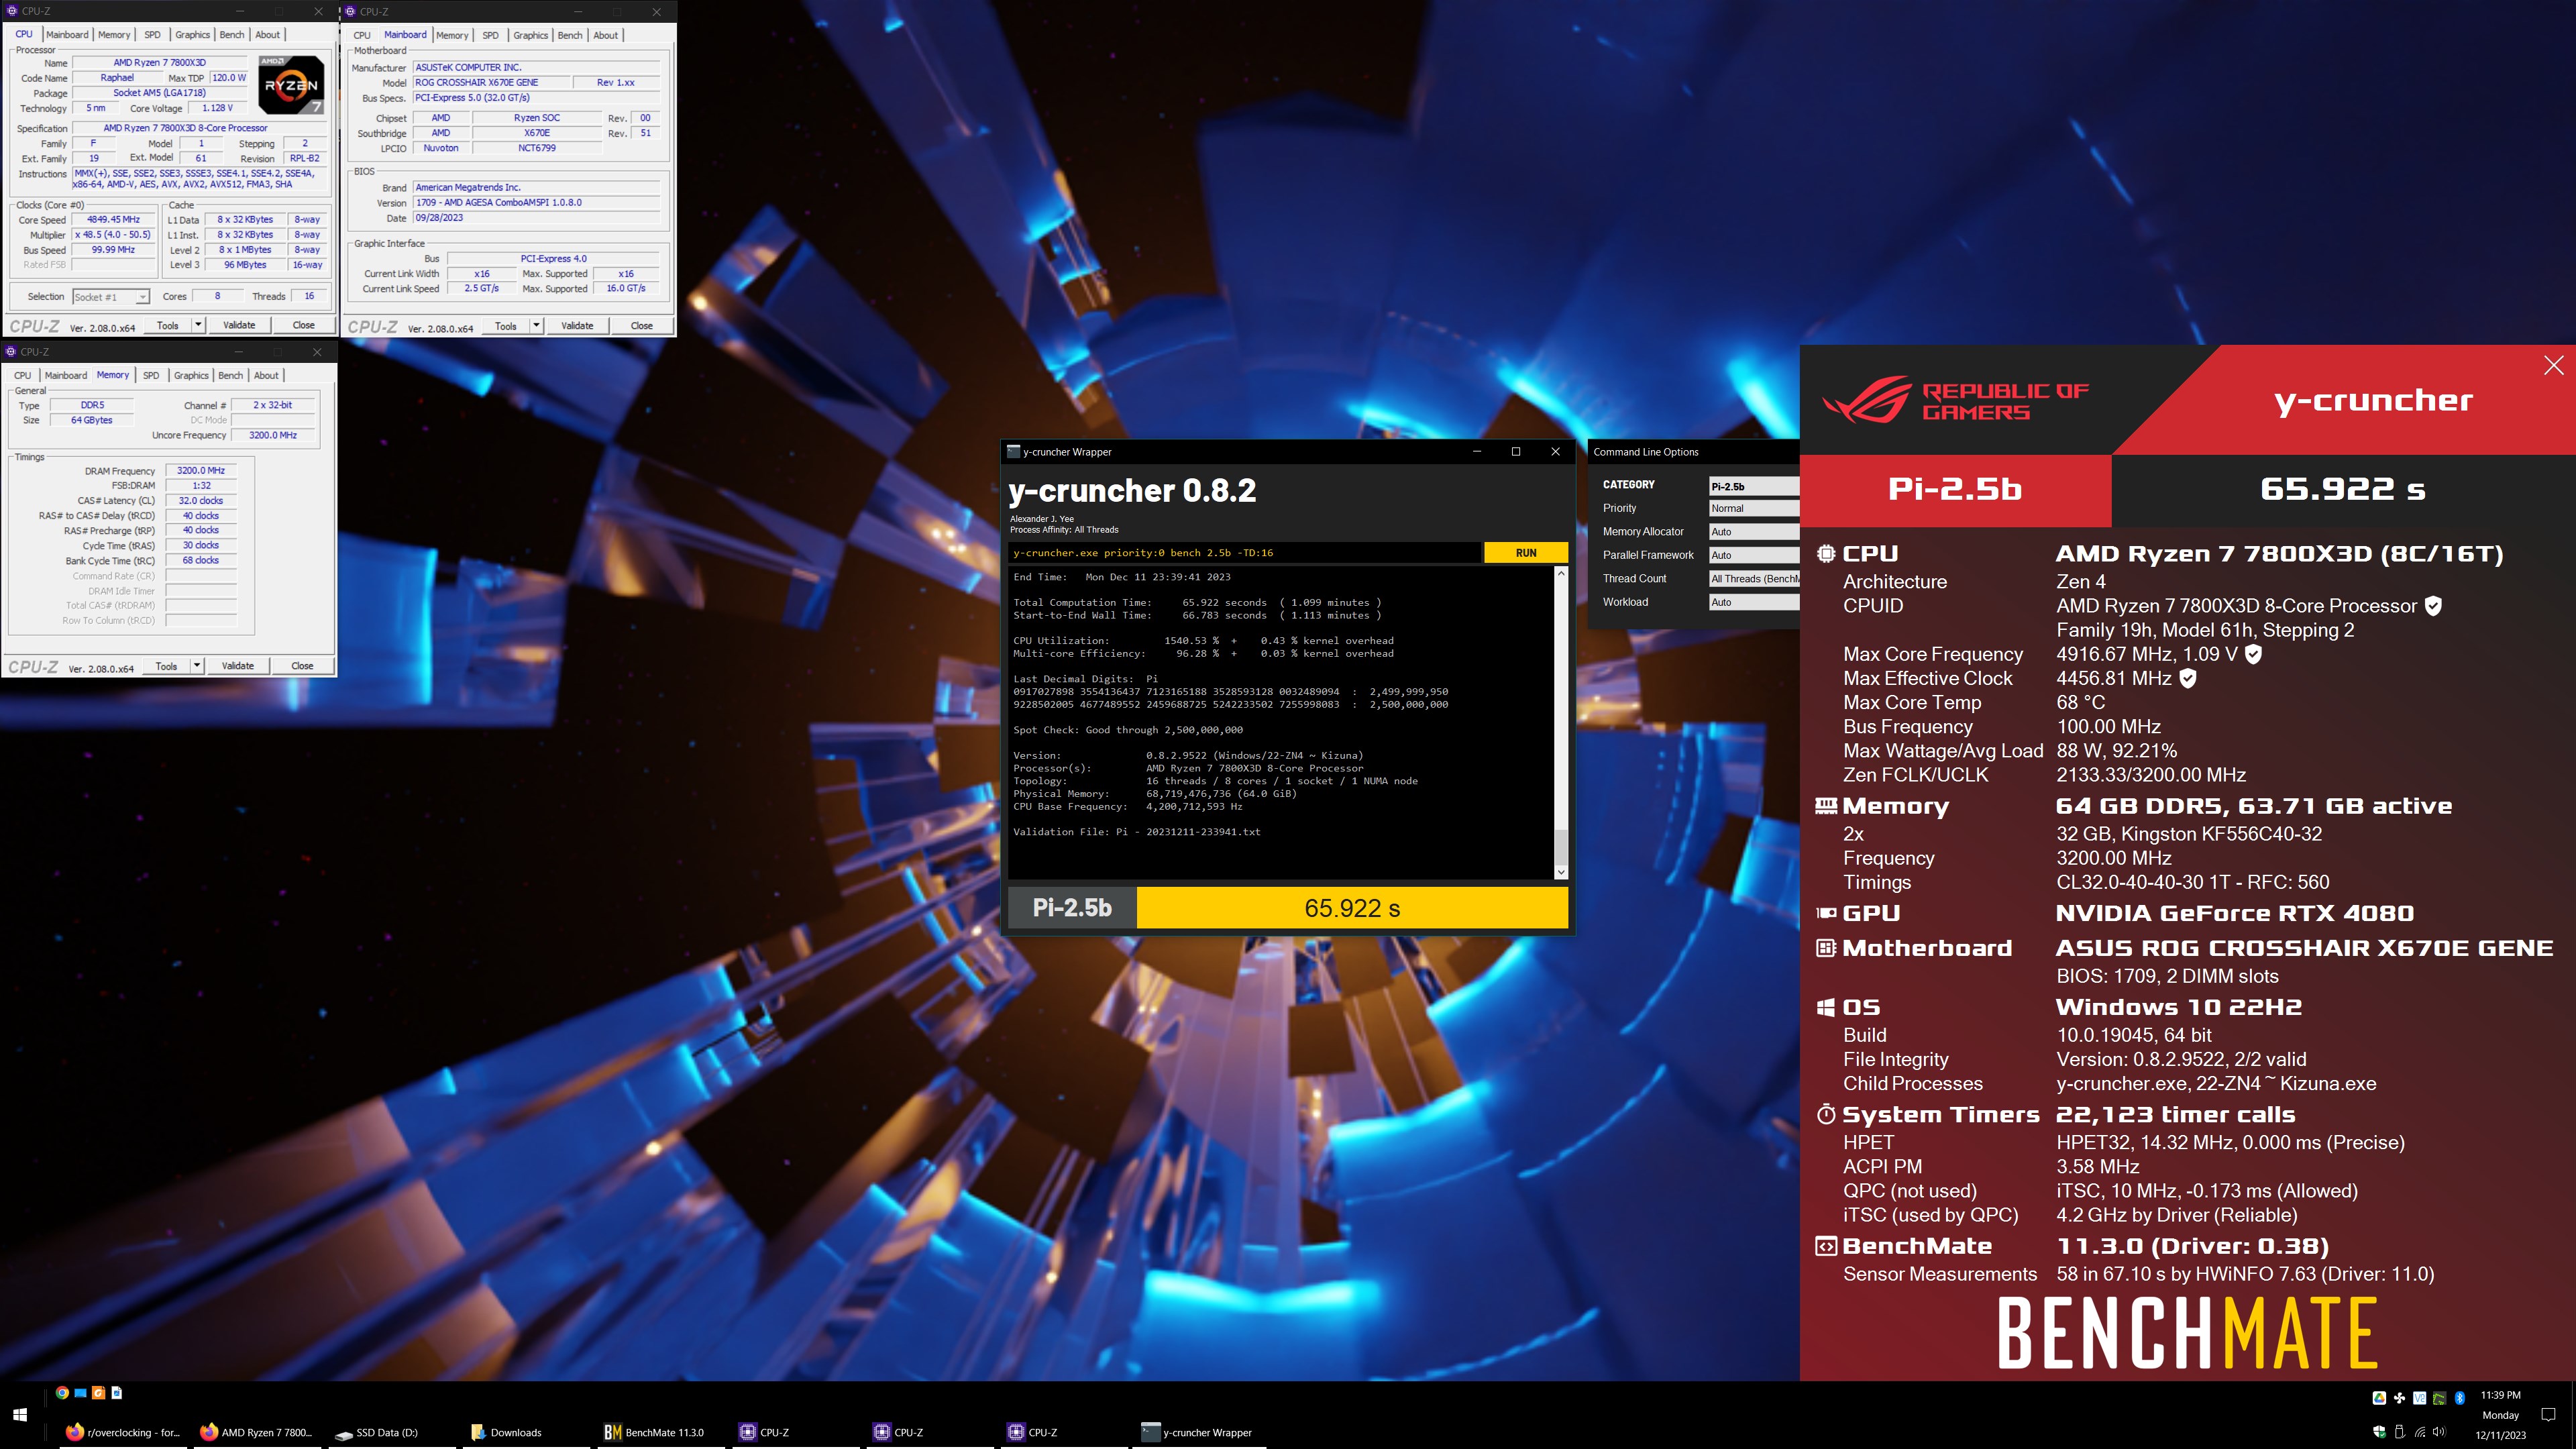This screenshot has height=1449, width=2576.
Task: Open SPD tab in CPU-Z Mainboard window
Action: (x=490, y=35)
